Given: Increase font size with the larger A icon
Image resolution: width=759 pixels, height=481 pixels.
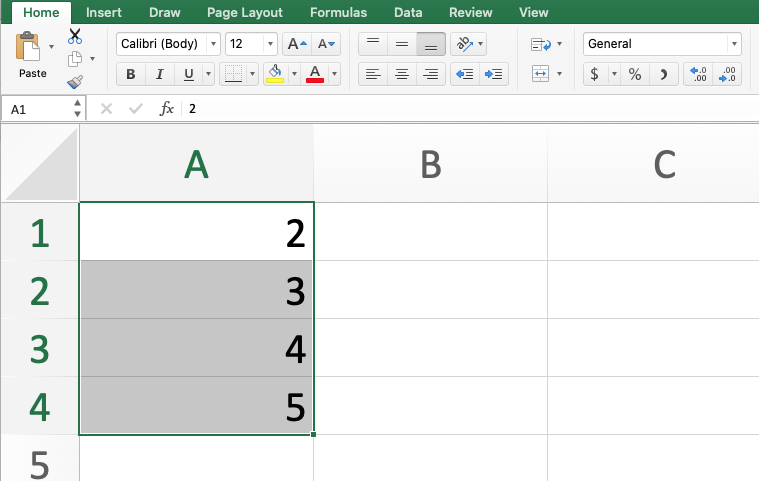Looking at the screenshot, I should [297, 44].
